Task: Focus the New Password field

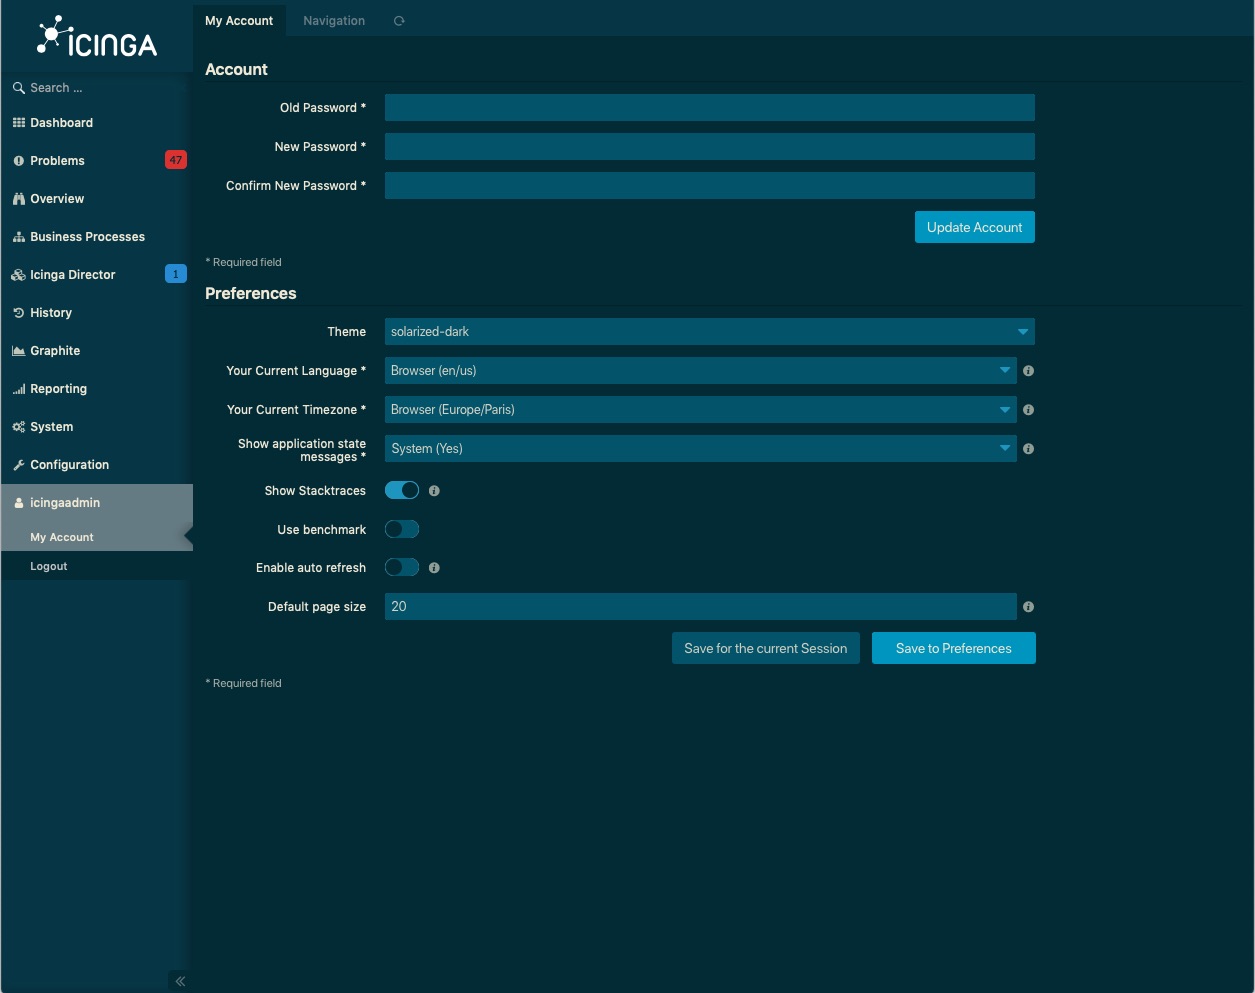Action: [x=710, y=147]
